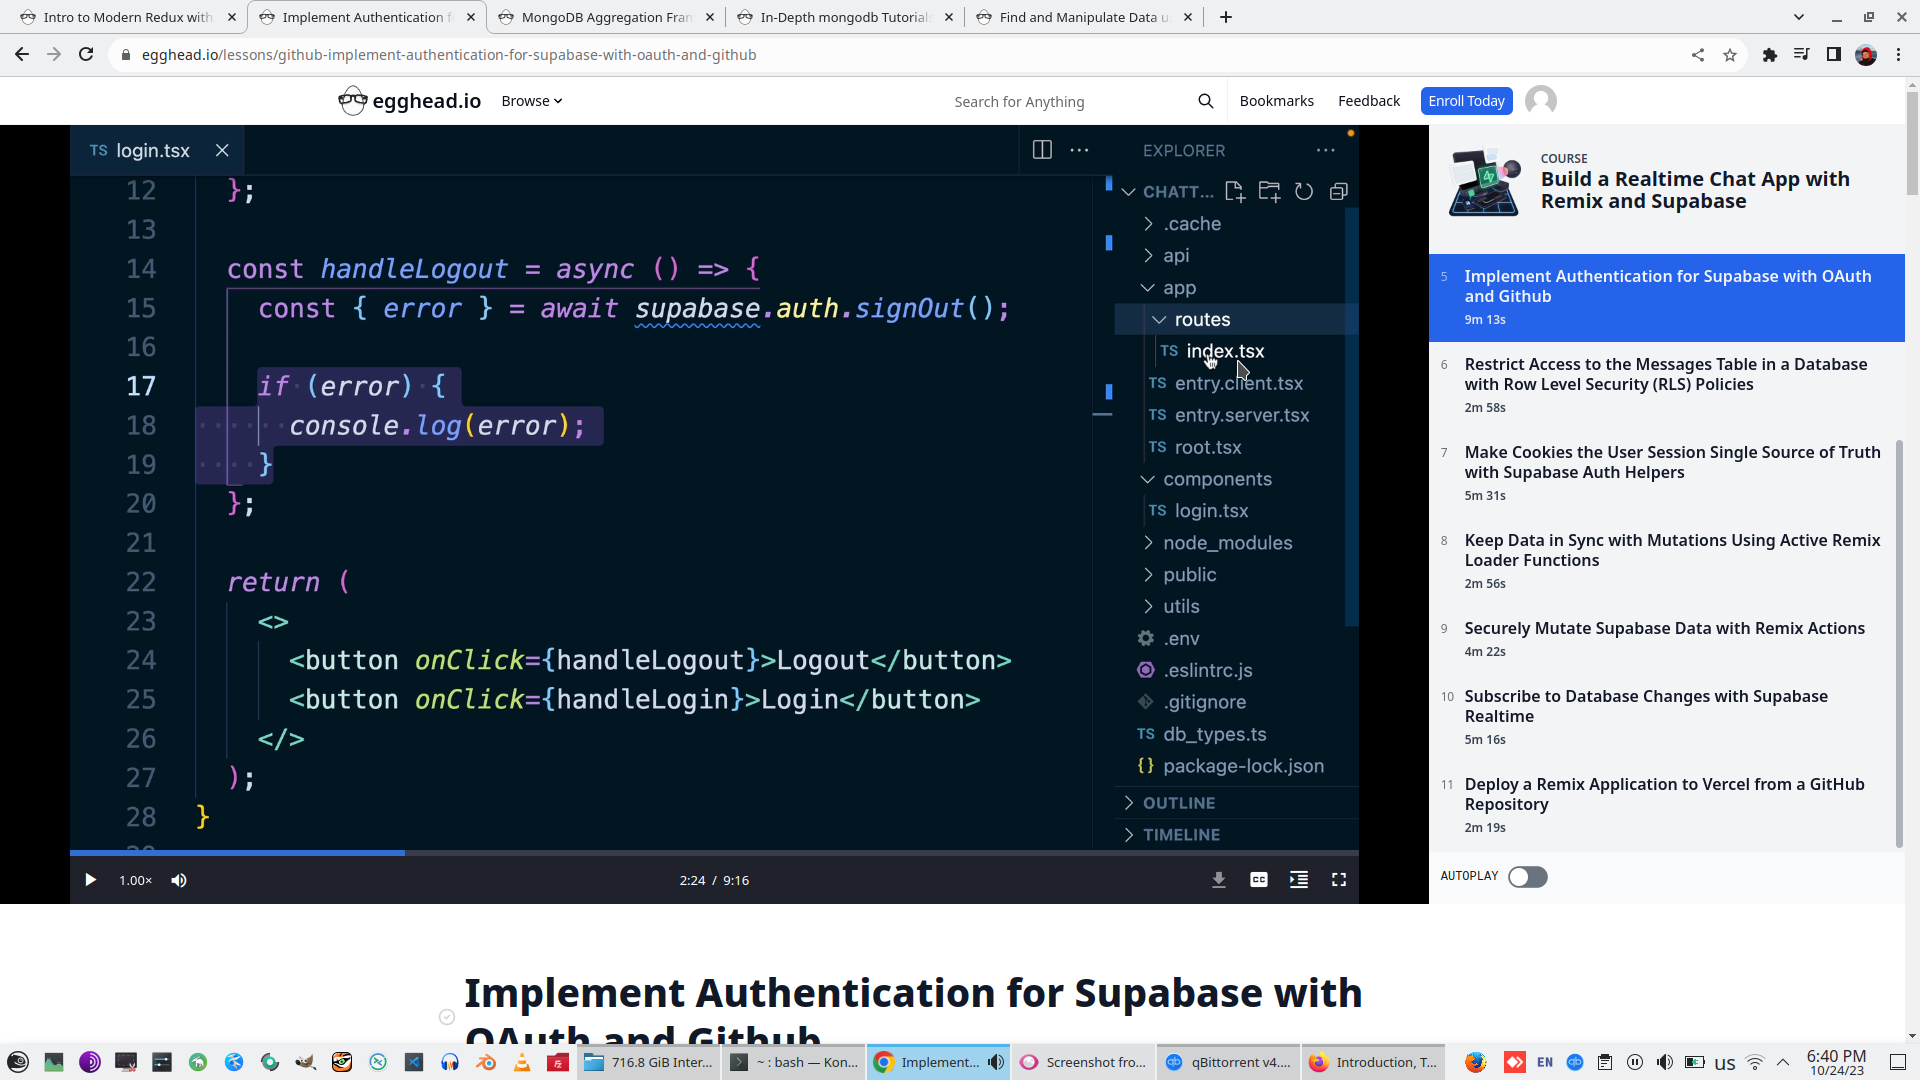The width and height of the screenshot is (1920, 1080).
Task: Seek in the video progress bar
Action: [700, 853]
